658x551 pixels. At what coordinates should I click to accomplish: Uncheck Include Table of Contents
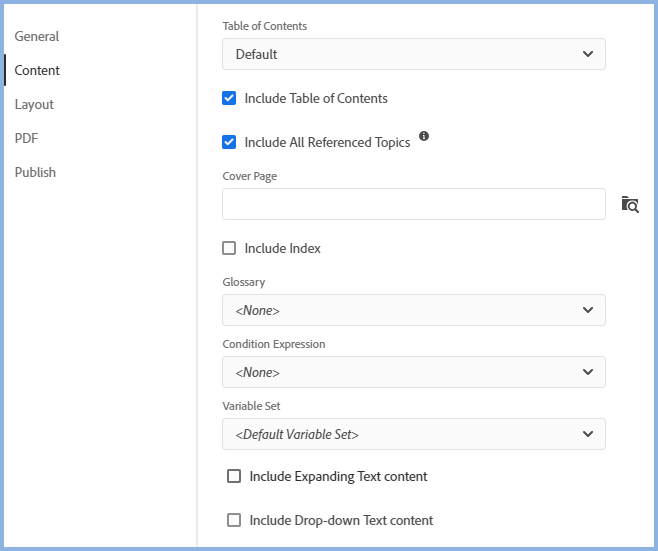click(x=229, y=98)
